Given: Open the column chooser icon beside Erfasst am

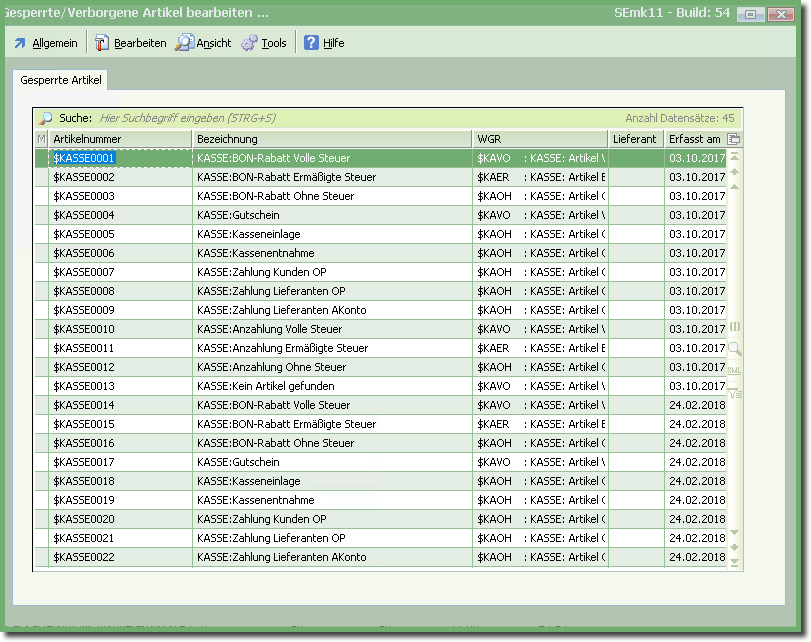Looking at the screenshot, I should [734, 139].
